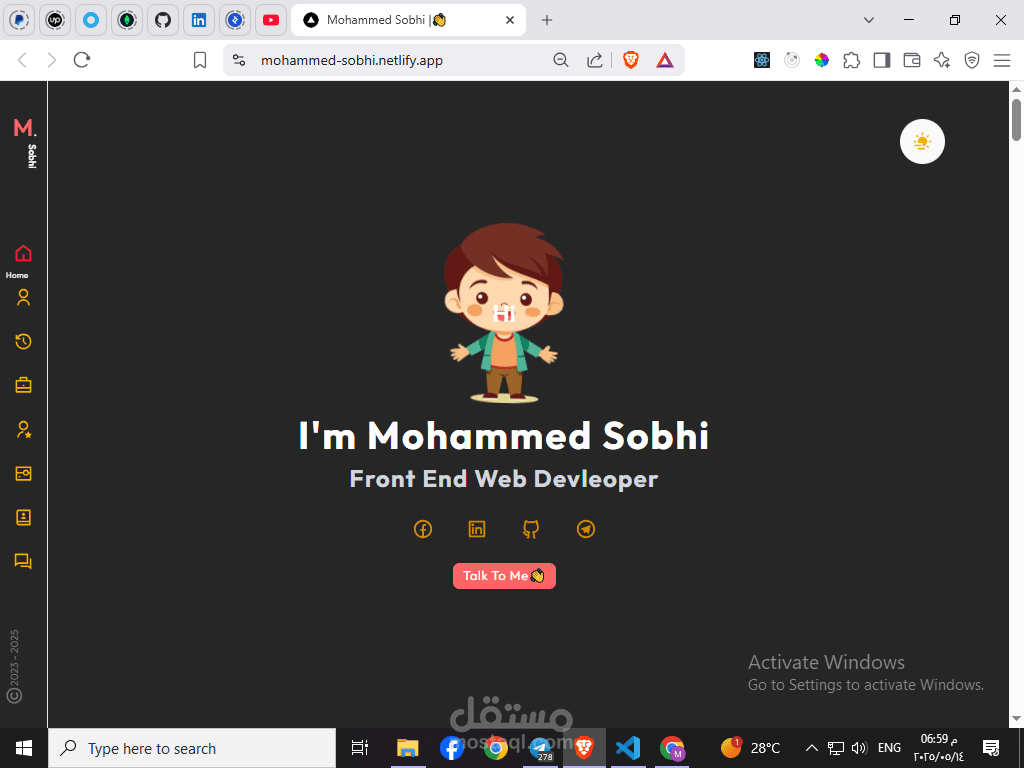Open the Windows notification center
Image resolution: width=1024 pixels, height=768 pixels.
click(991, 748)
